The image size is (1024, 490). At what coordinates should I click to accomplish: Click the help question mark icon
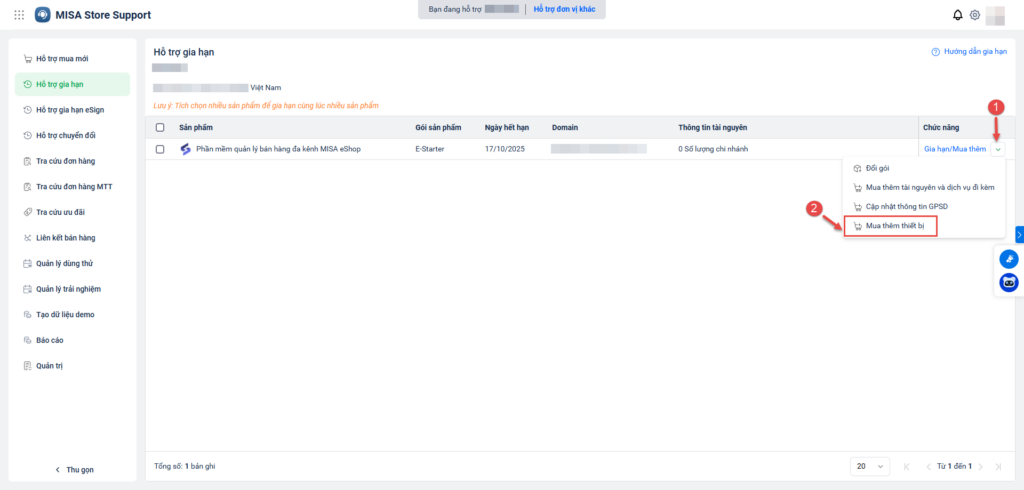click(x=935, y=52)
